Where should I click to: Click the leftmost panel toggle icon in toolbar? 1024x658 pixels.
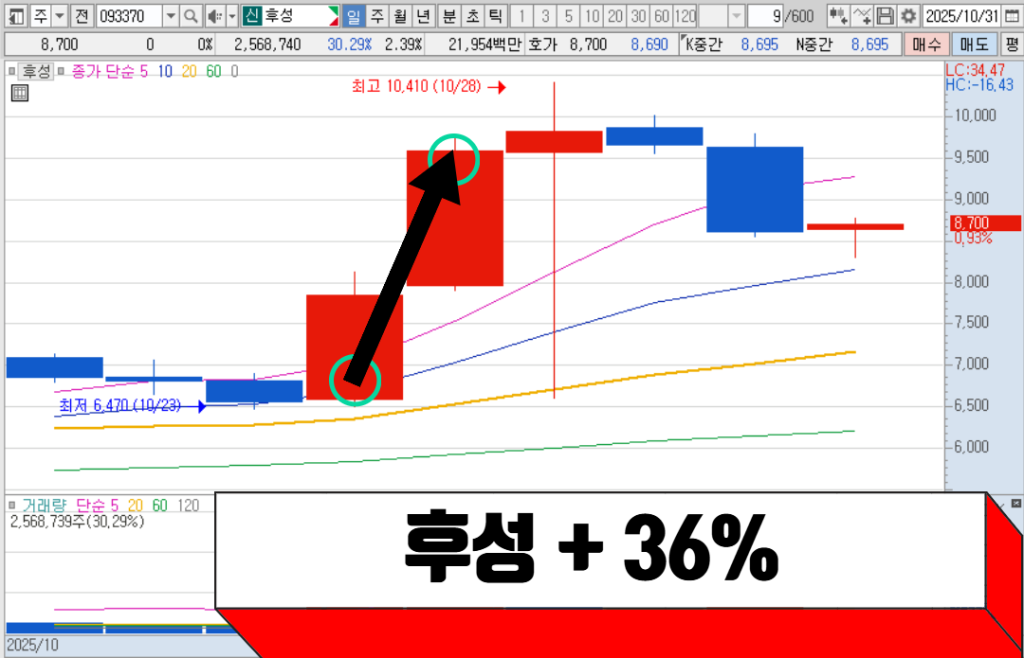(16, 16)
